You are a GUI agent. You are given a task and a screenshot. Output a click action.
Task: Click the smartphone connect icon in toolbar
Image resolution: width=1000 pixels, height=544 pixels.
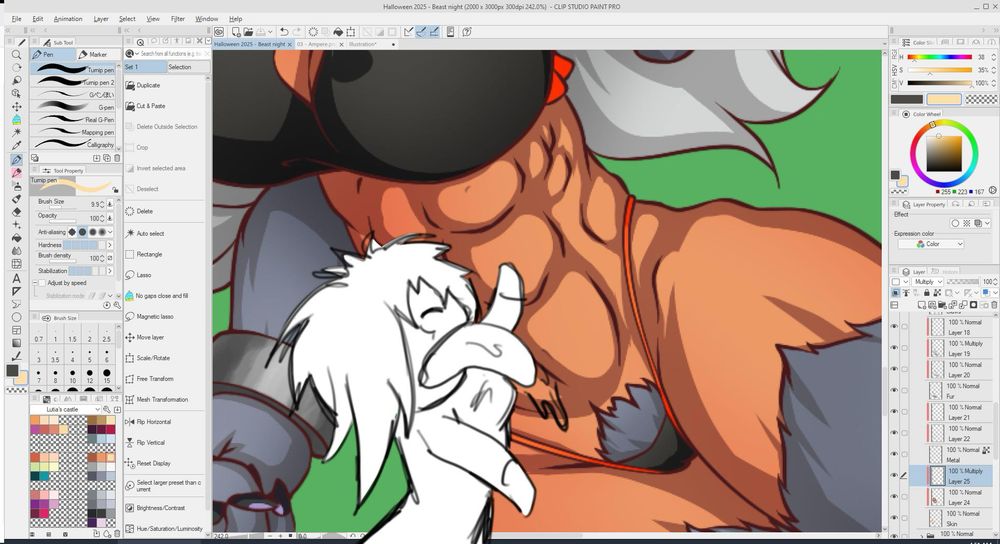point(450,32)
